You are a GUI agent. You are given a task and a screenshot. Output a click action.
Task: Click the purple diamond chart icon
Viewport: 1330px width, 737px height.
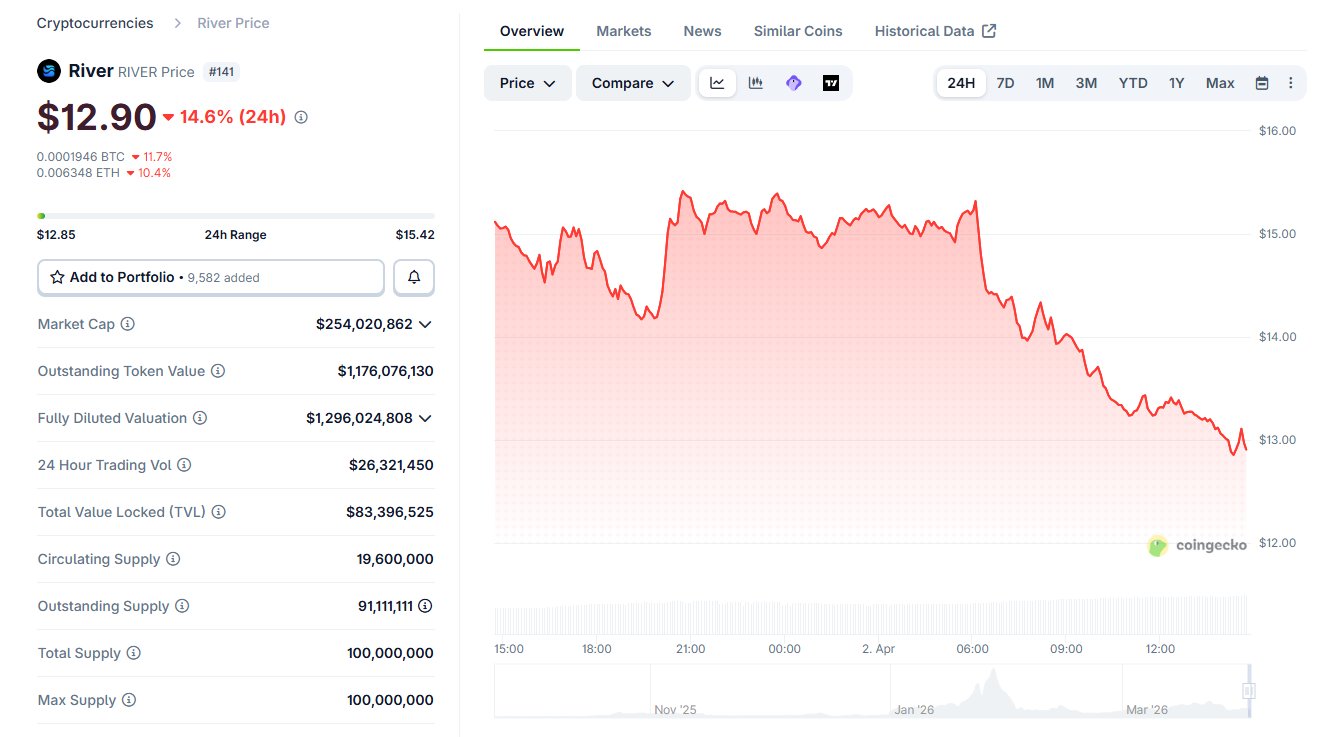pos(794,83)
